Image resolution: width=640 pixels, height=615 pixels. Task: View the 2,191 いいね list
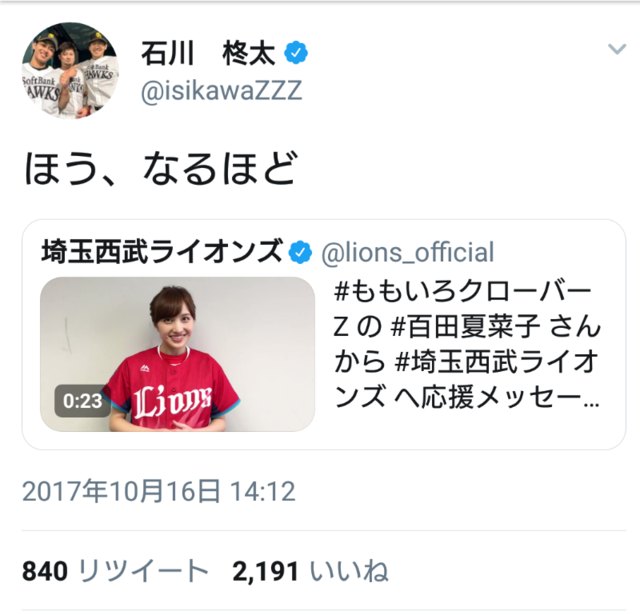click(310, 571)
